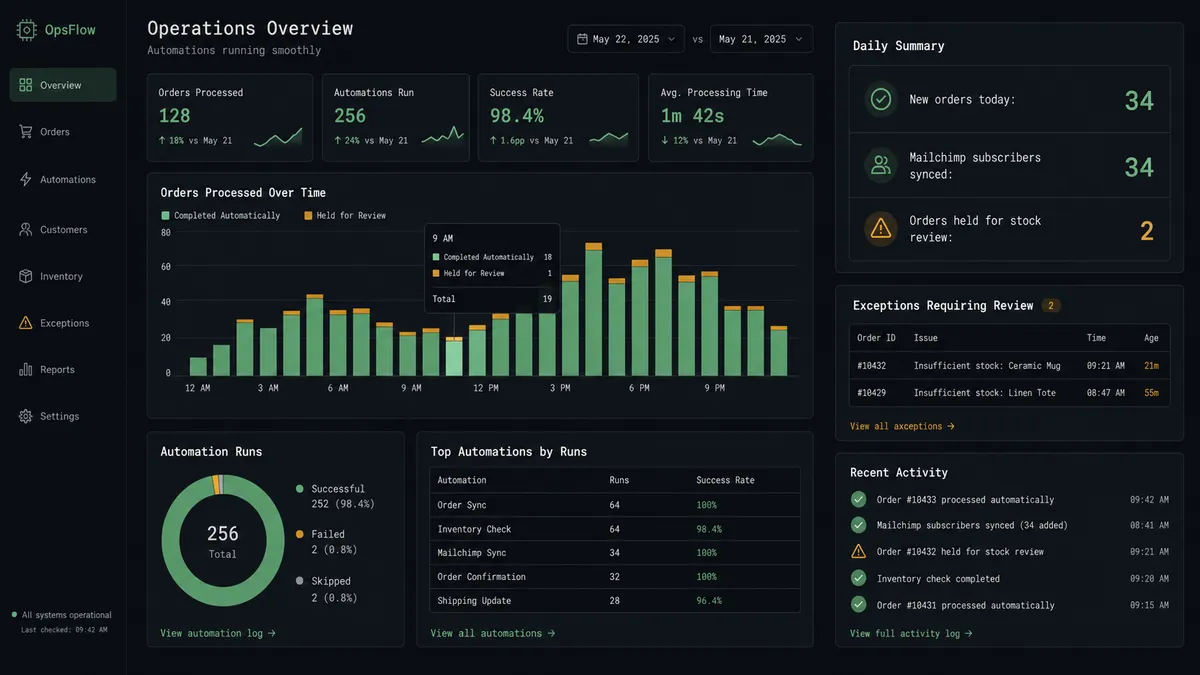Click the Exceptions warning triangle icon in sidebar

26,323
